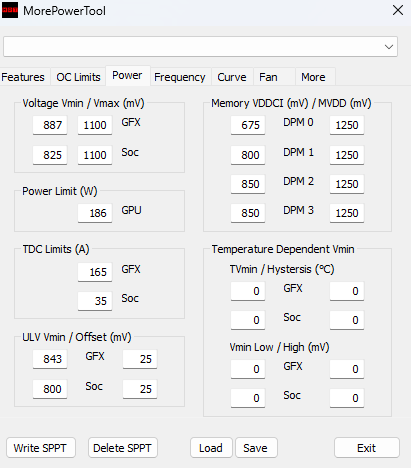This screenshot has height=468, width=411.
Task: Click the Load button
Action: (211, 448)
